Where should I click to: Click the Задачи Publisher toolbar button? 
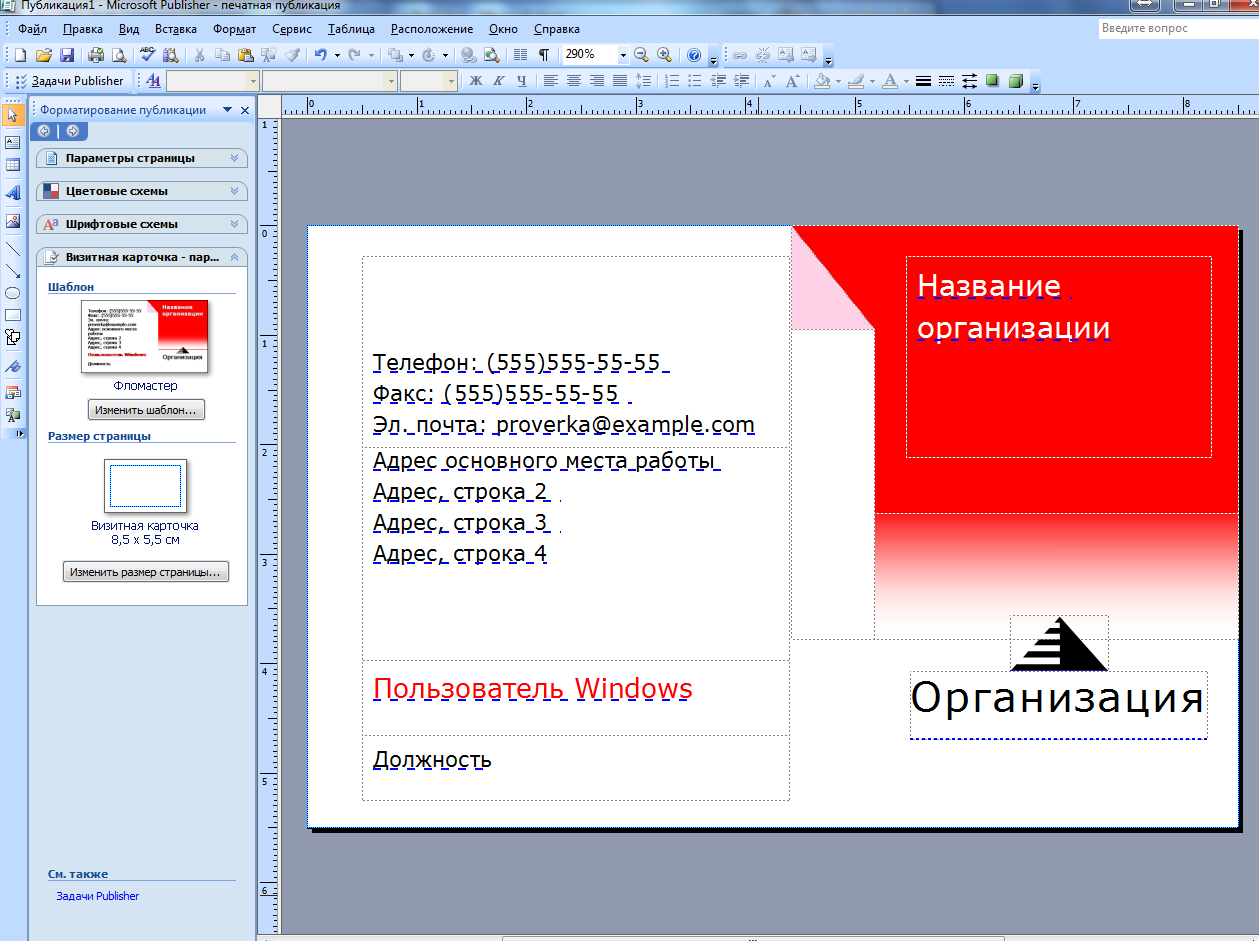point(69,81)
